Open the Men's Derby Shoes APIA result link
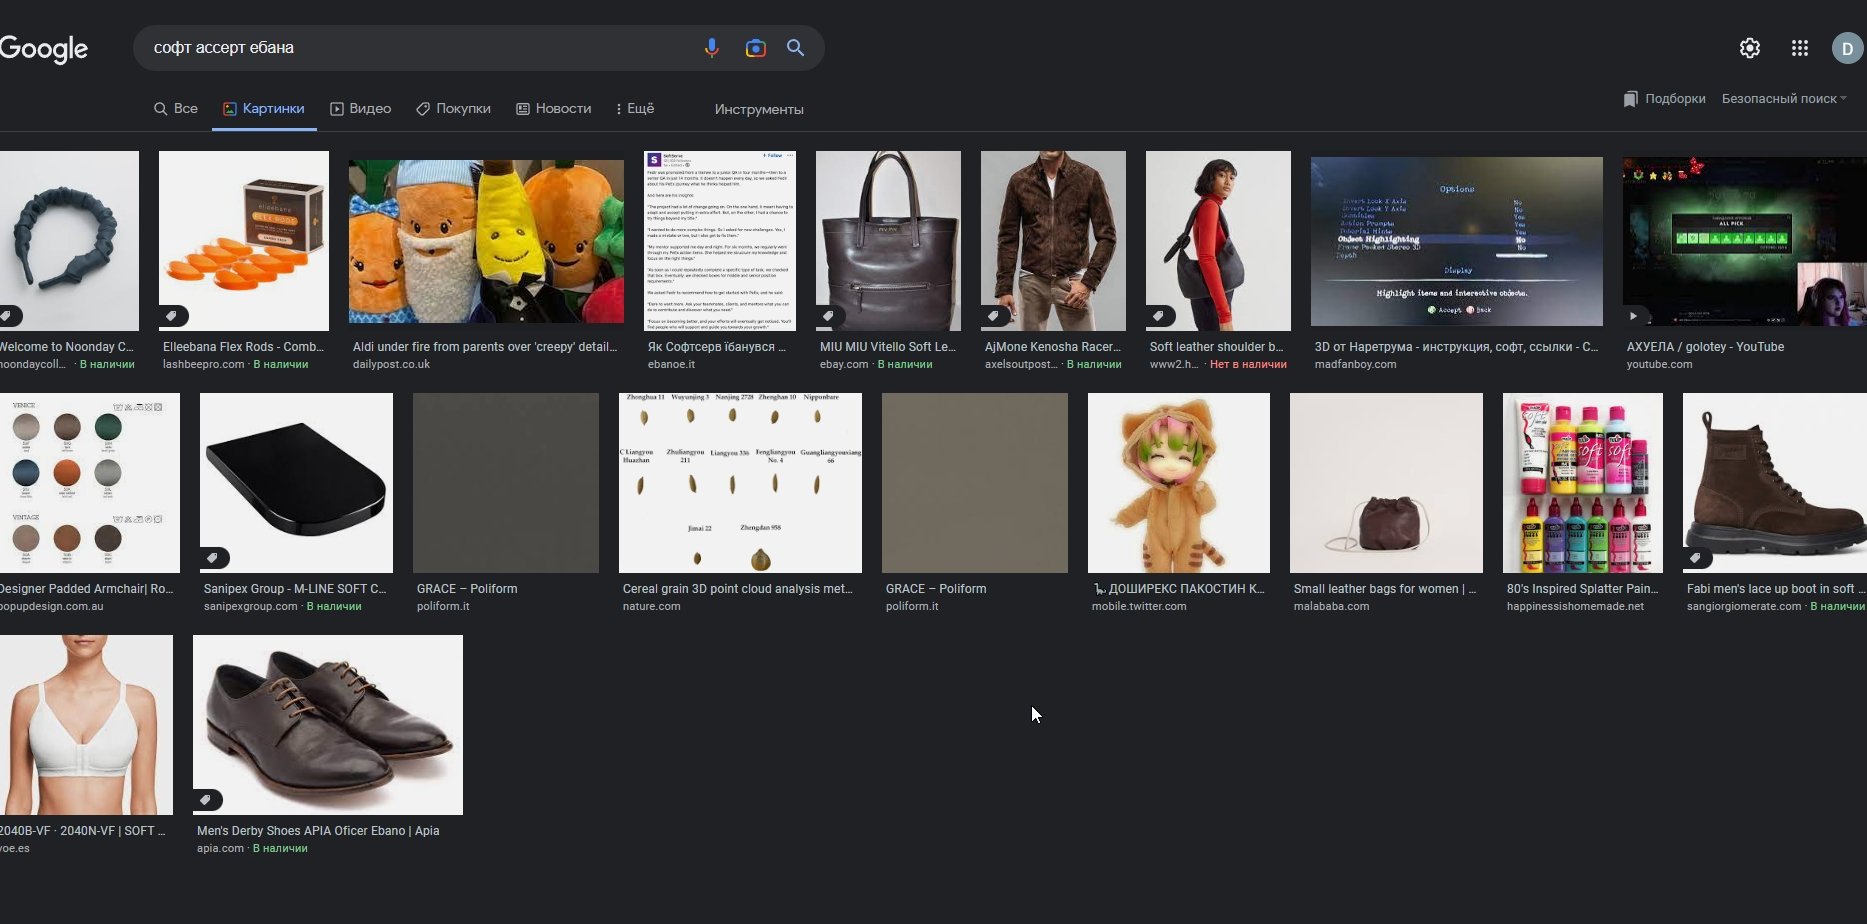1867x924 pixels. tap(317, 830)
